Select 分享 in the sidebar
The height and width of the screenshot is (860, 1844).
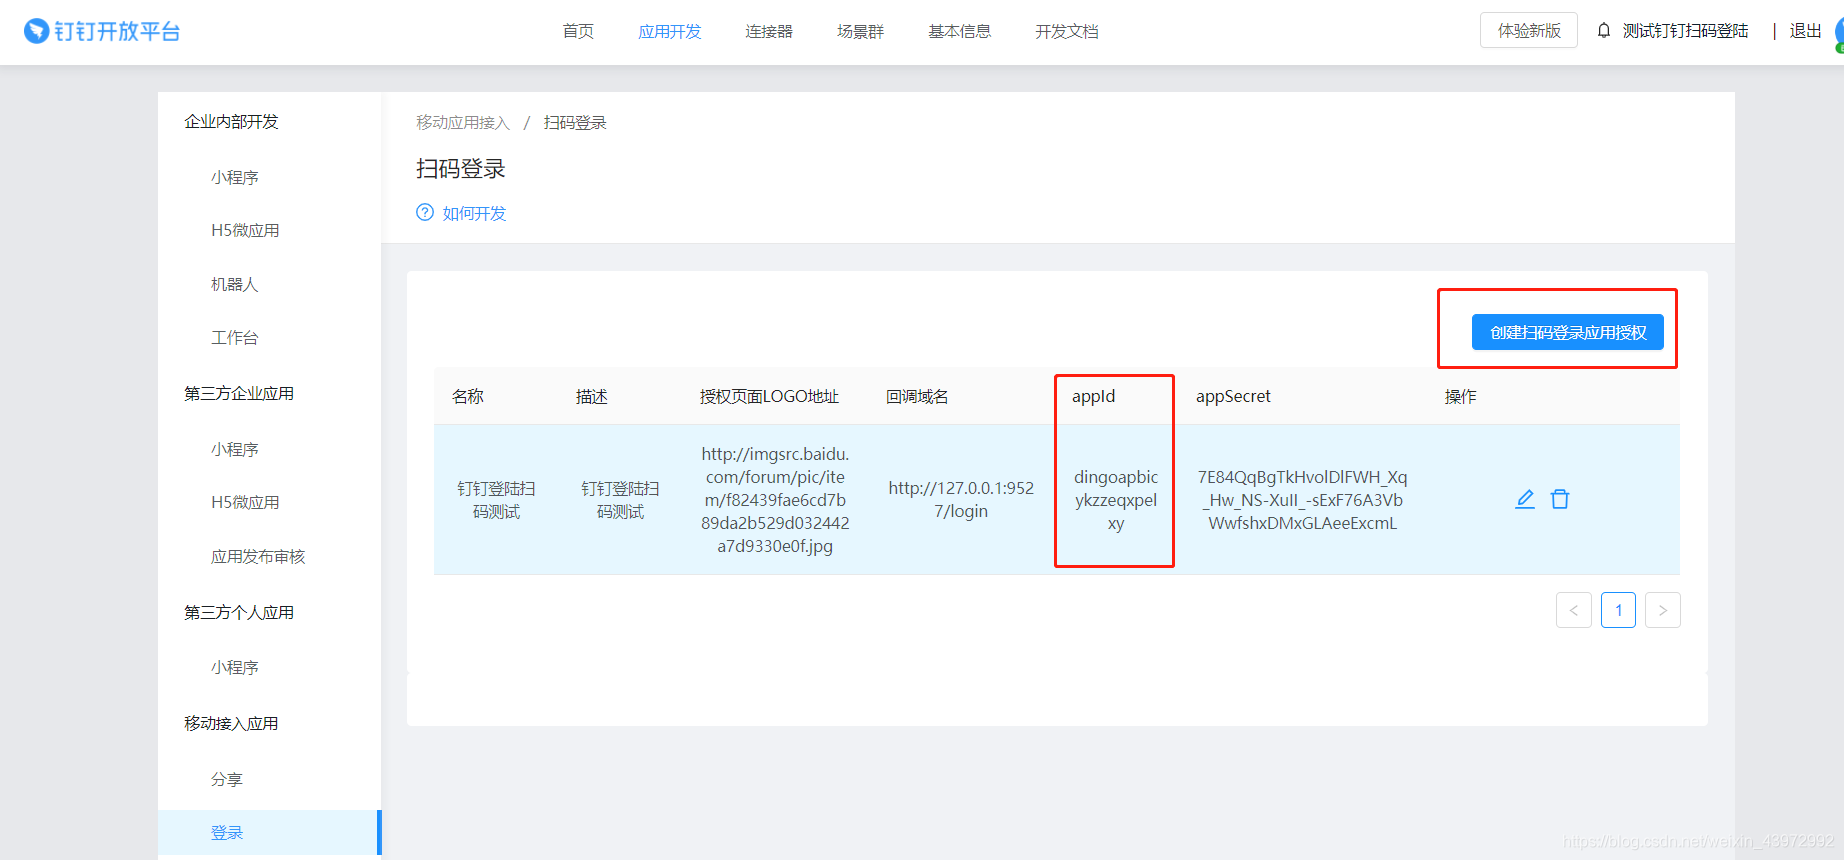tap(227, 779)
